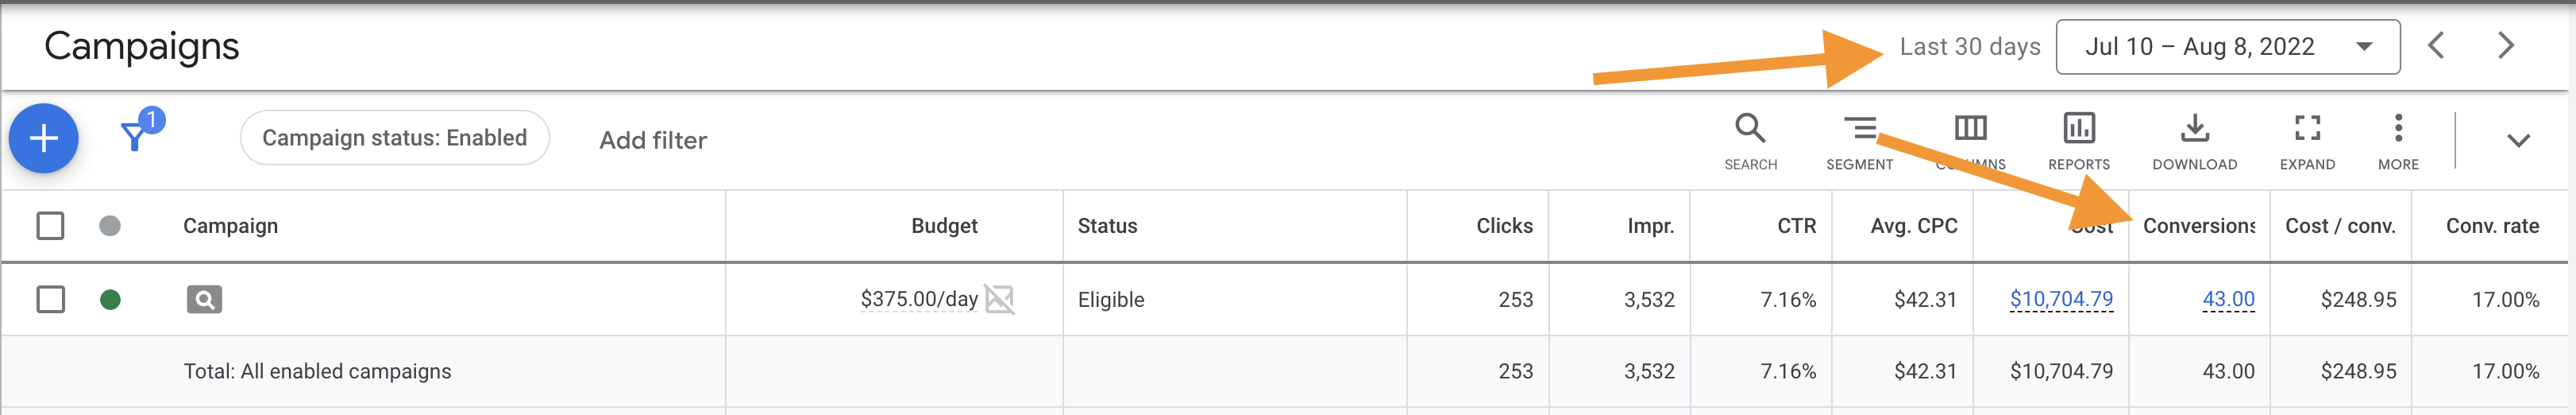Go to the previous date range
Screen dimensions: 2576x415
[2436, 46]
